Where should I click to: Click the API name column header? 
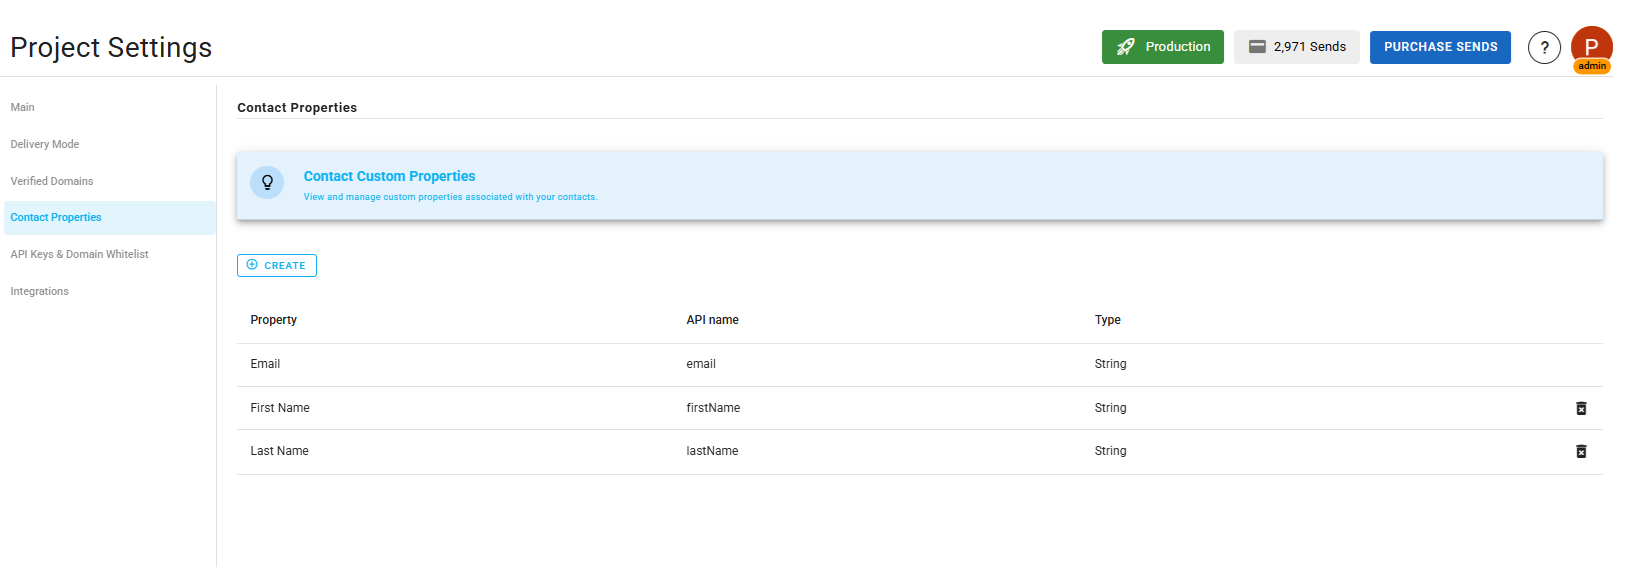[712, 320]
